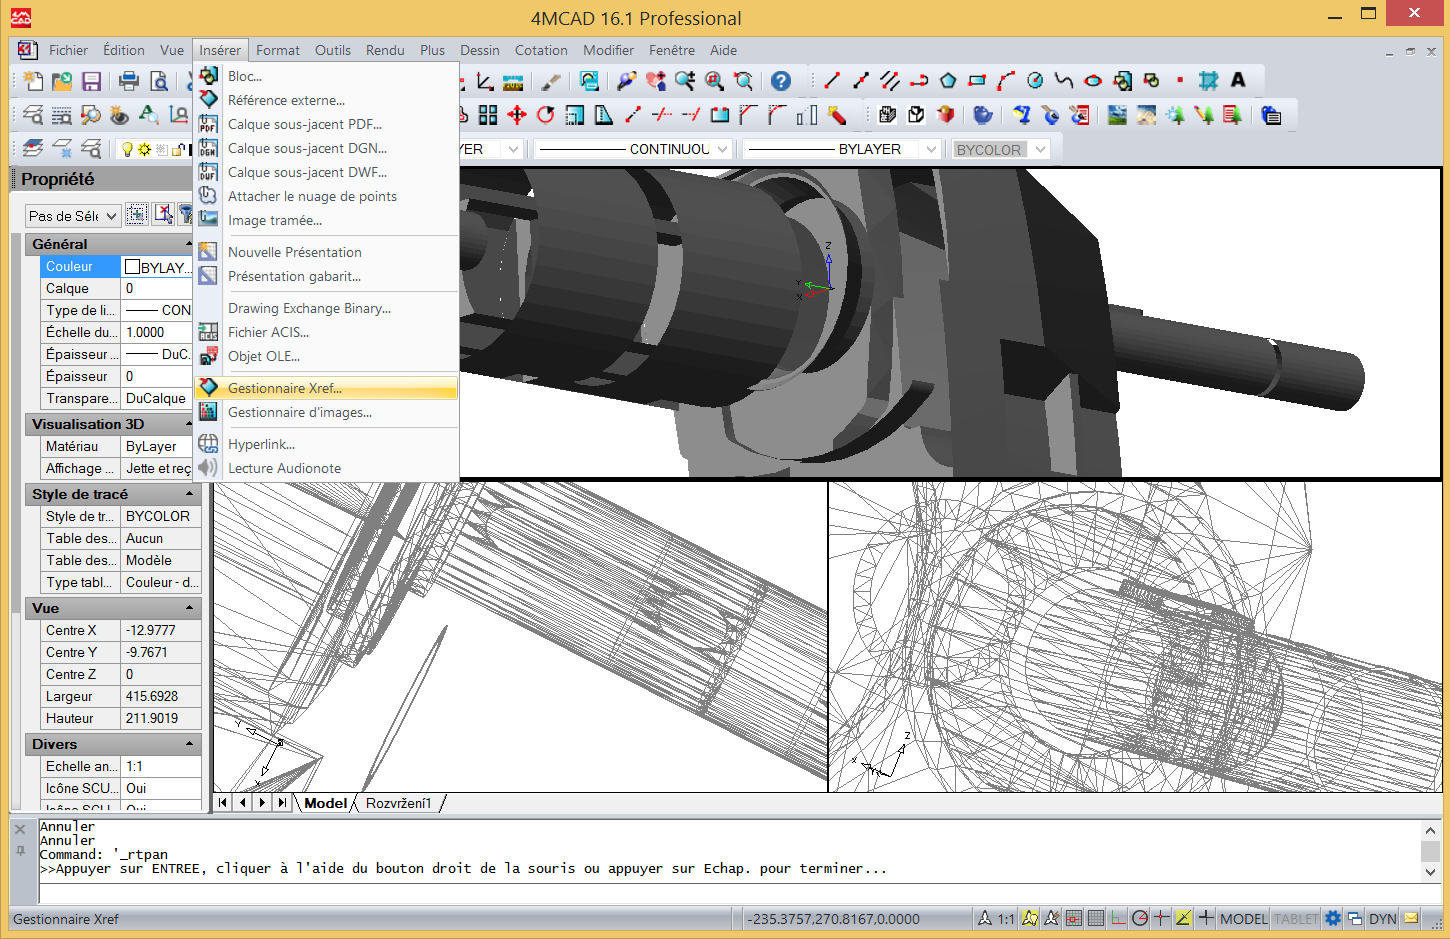
Task: Click 'Hyperlink...' in the Insérer menu
Action: click(x=326, y=444)
